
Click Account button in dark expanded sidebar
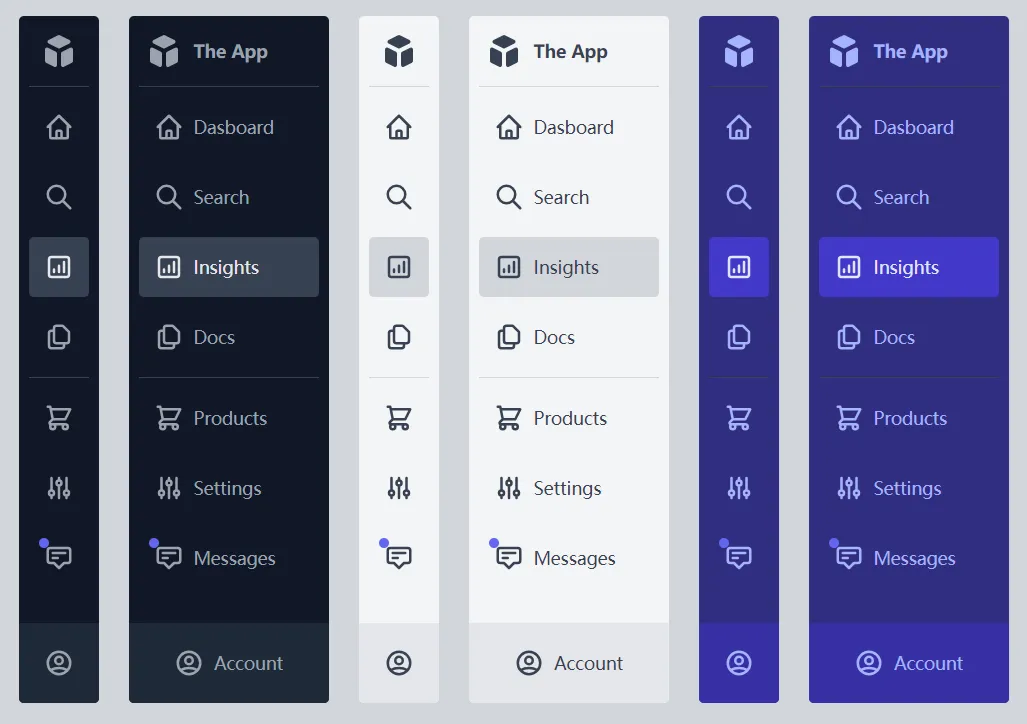pos(229,663)
